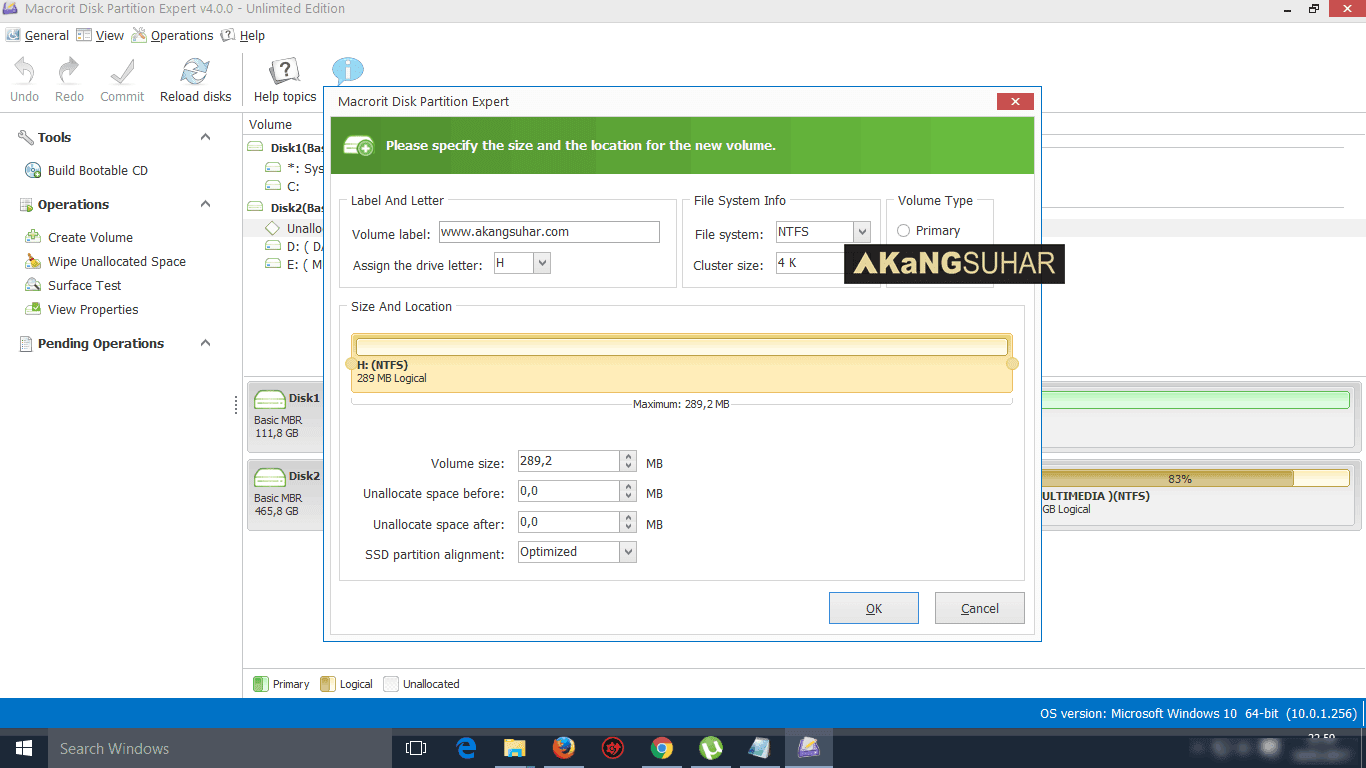Select the Primary volume type radio button
The width and height of the screenshot is (1366, 768).
coord(904,231)
